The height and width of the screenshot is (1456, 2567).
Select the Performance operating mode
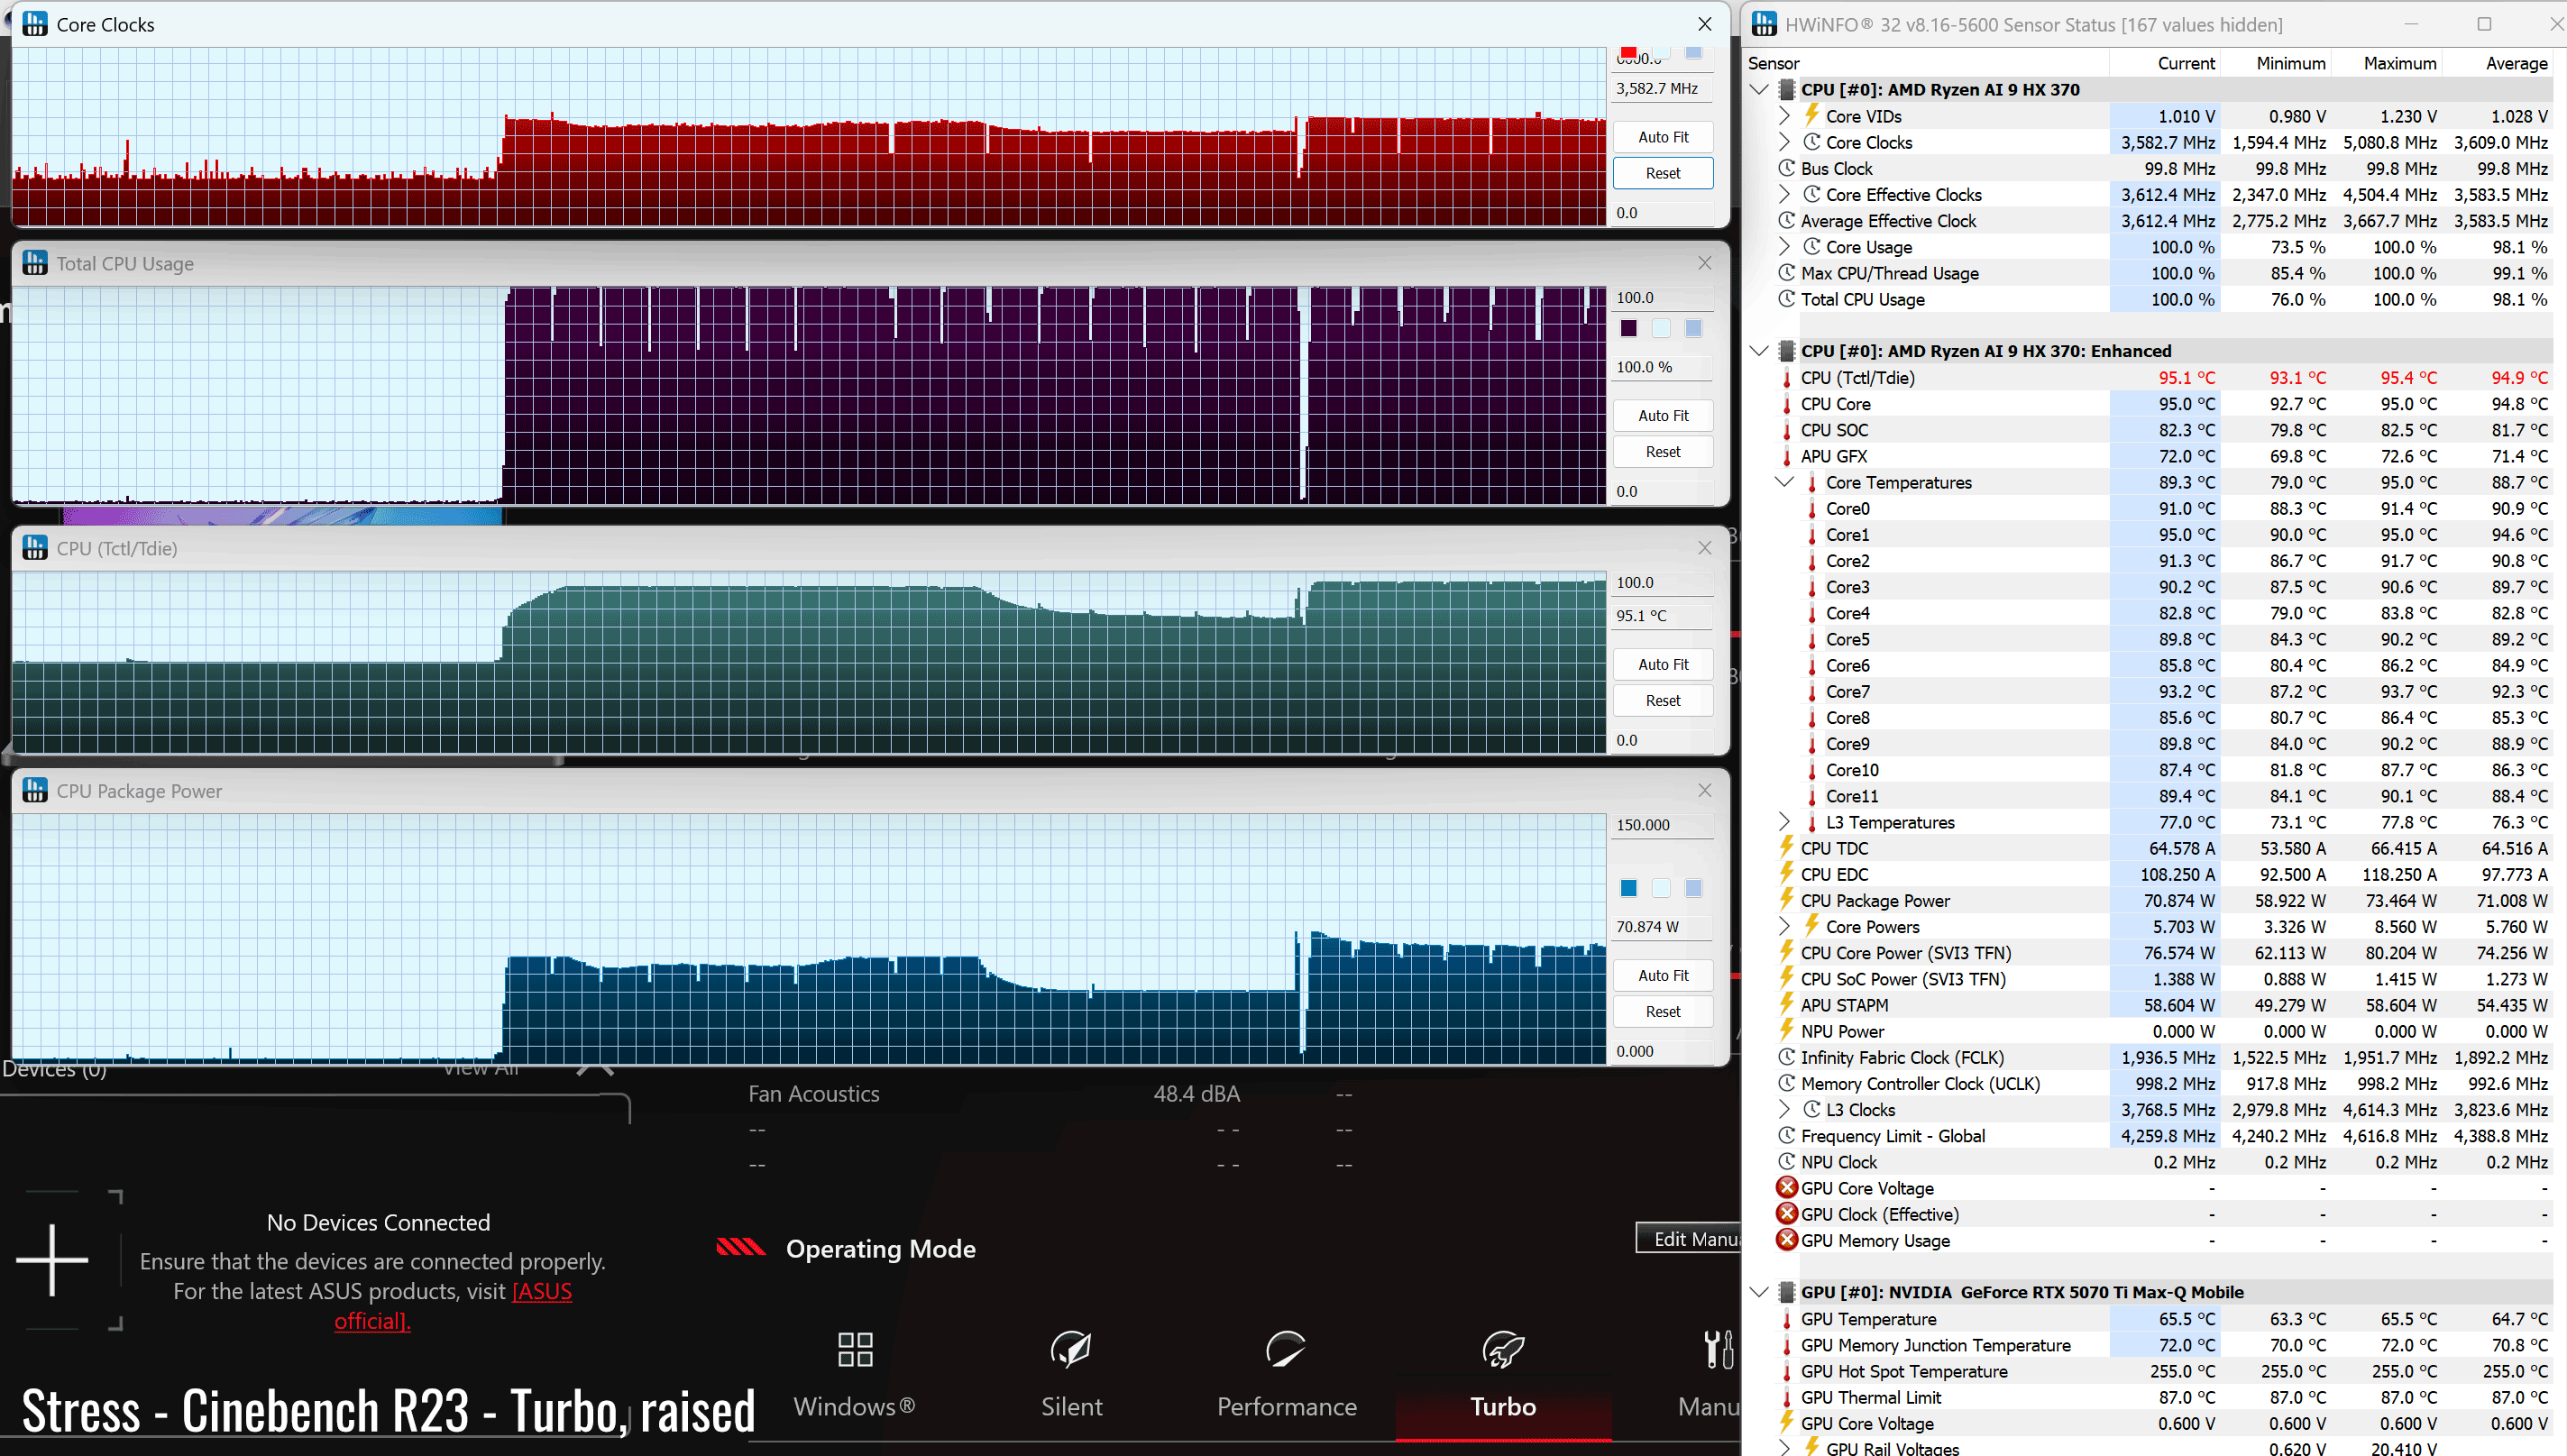1286,1375
